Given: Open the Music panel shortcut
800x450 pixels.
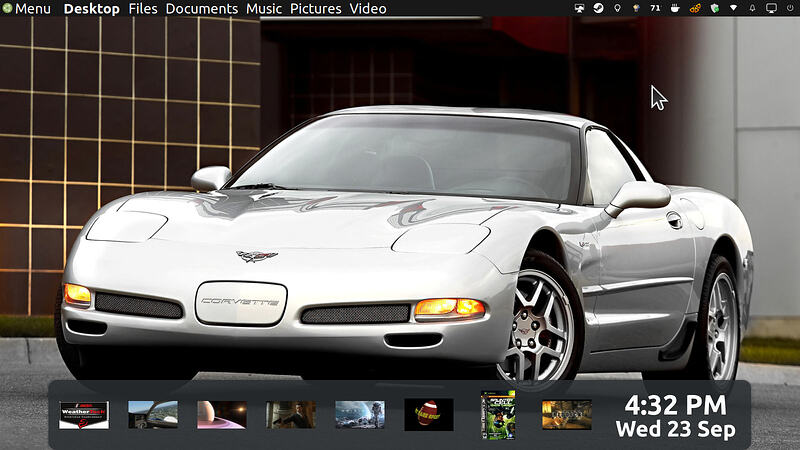Looking at the screenshot, I should pyautogui.click(x=264, y=9).
